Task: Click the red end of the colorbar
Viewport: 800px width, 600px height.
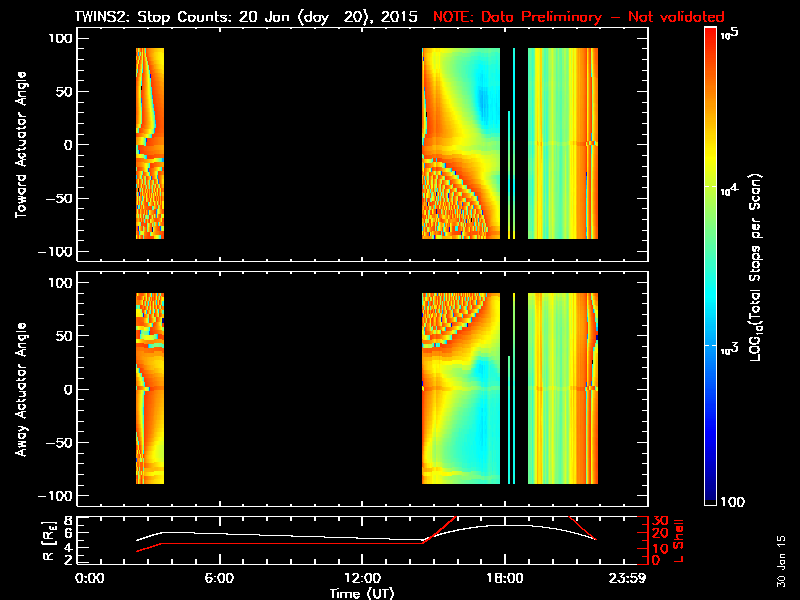Action: pyautogui.click(x=711, y=36)
